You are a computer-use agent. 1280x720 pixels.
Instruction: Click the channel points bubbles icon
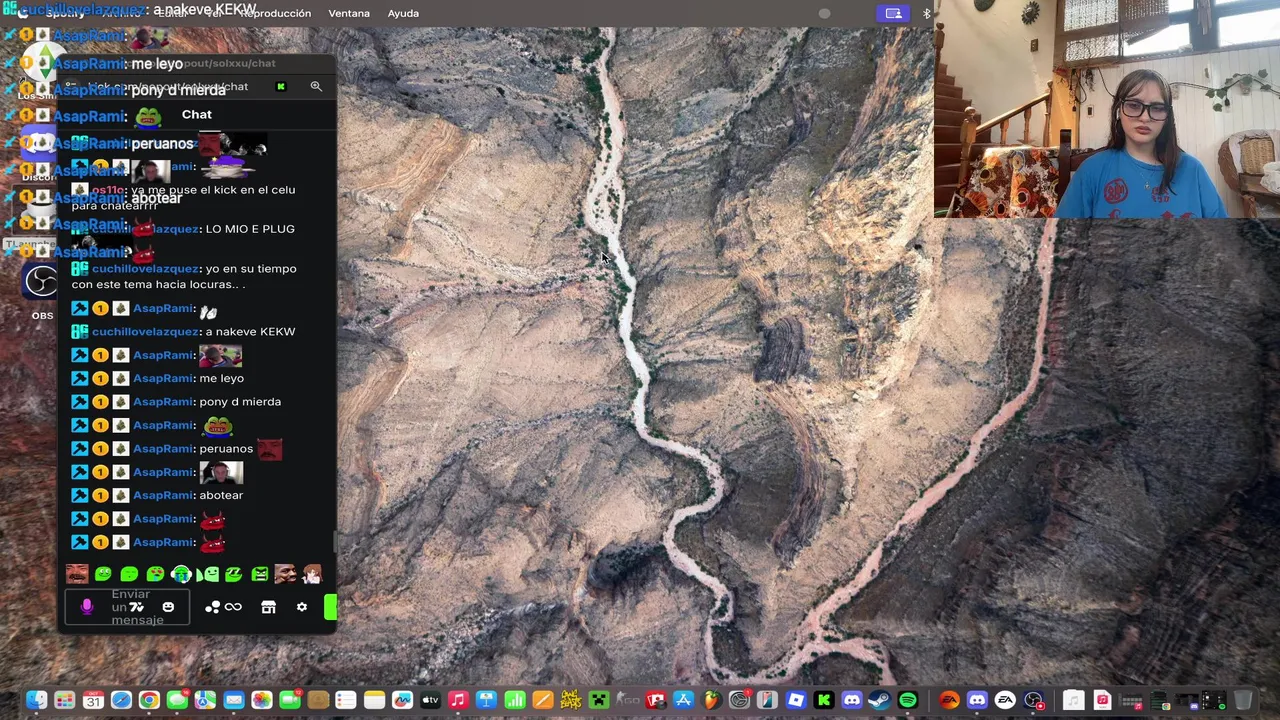[212, 607]
